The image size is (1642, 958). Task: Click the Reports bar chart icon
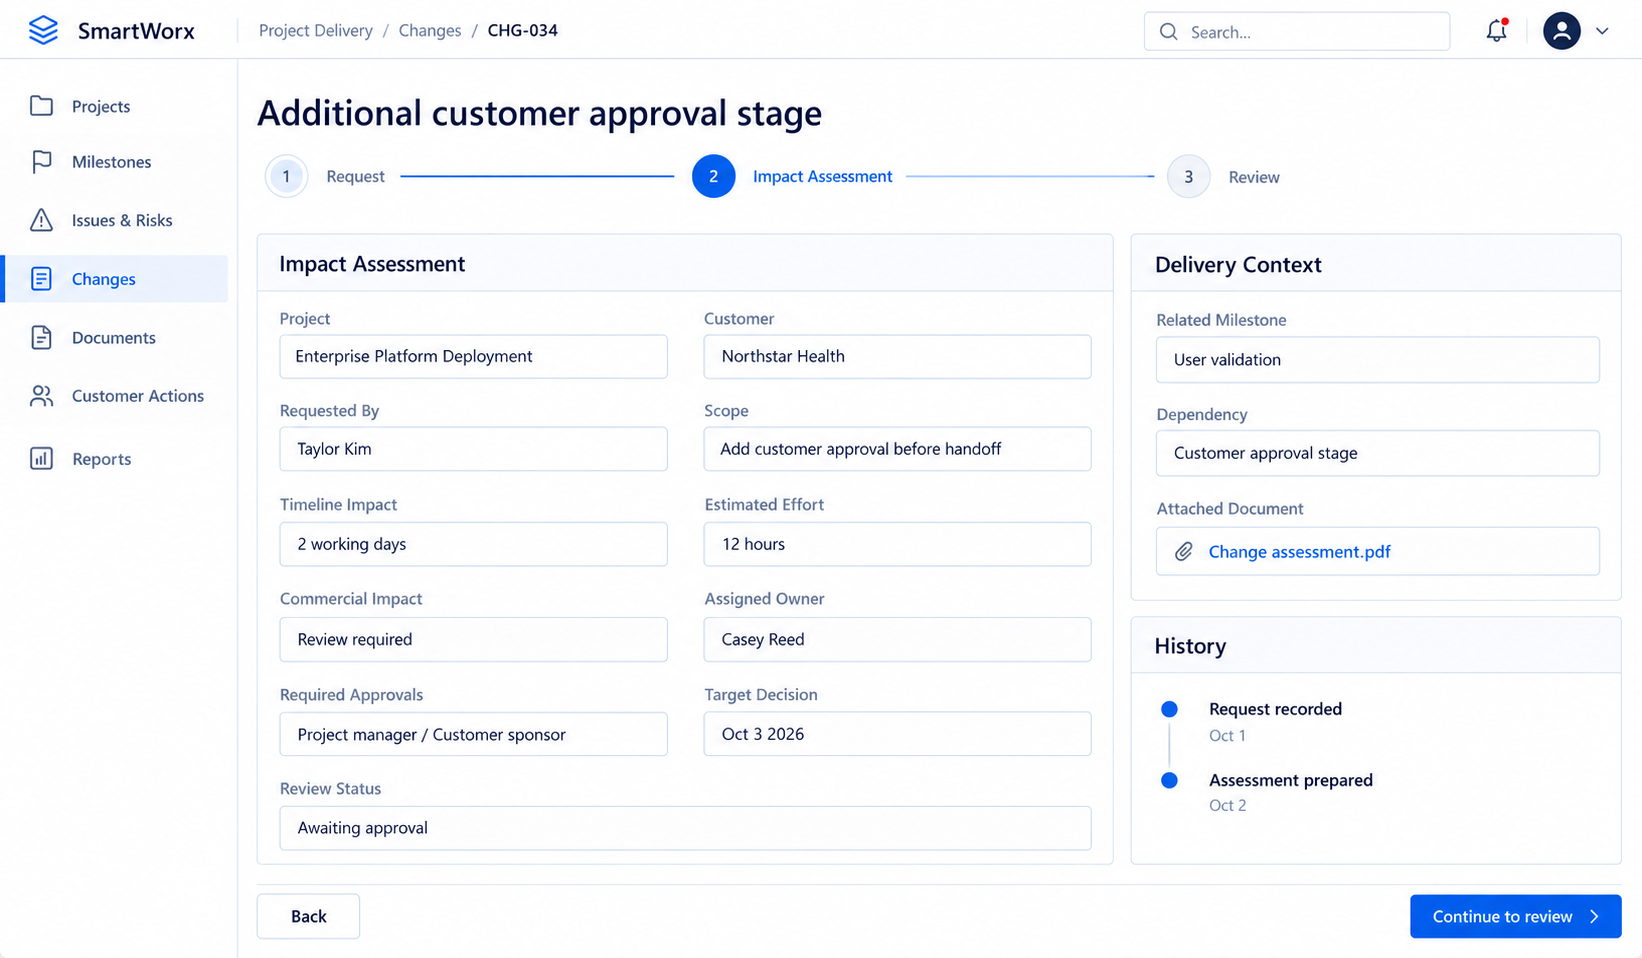[x=41, y=459]
